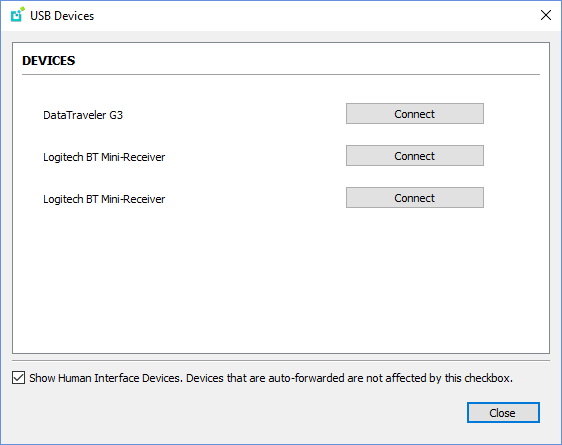Click blank space between DataTraveler name and Connect
The width and height of the screenshot is (562, 445).
[233, 115]
